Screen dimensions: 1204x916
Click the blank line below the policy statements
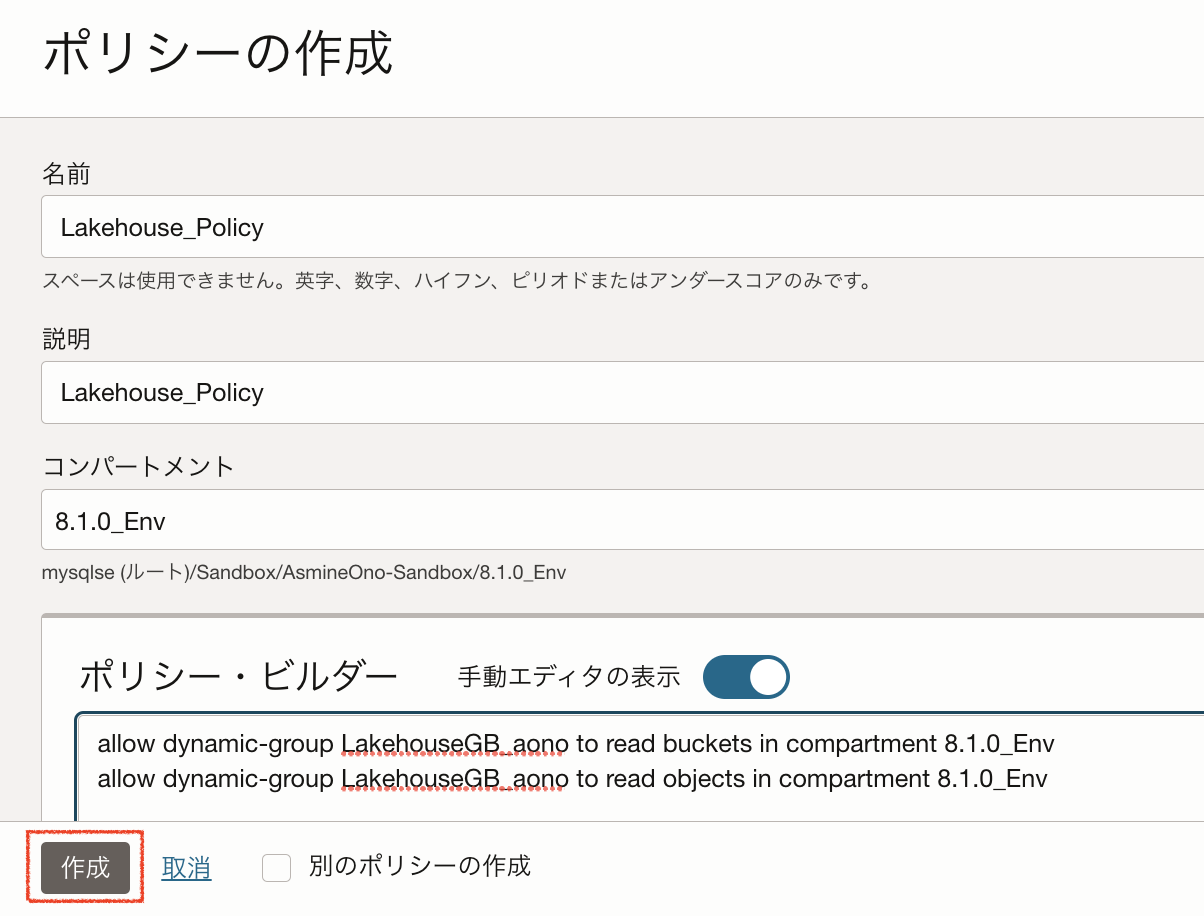(600, 808)
